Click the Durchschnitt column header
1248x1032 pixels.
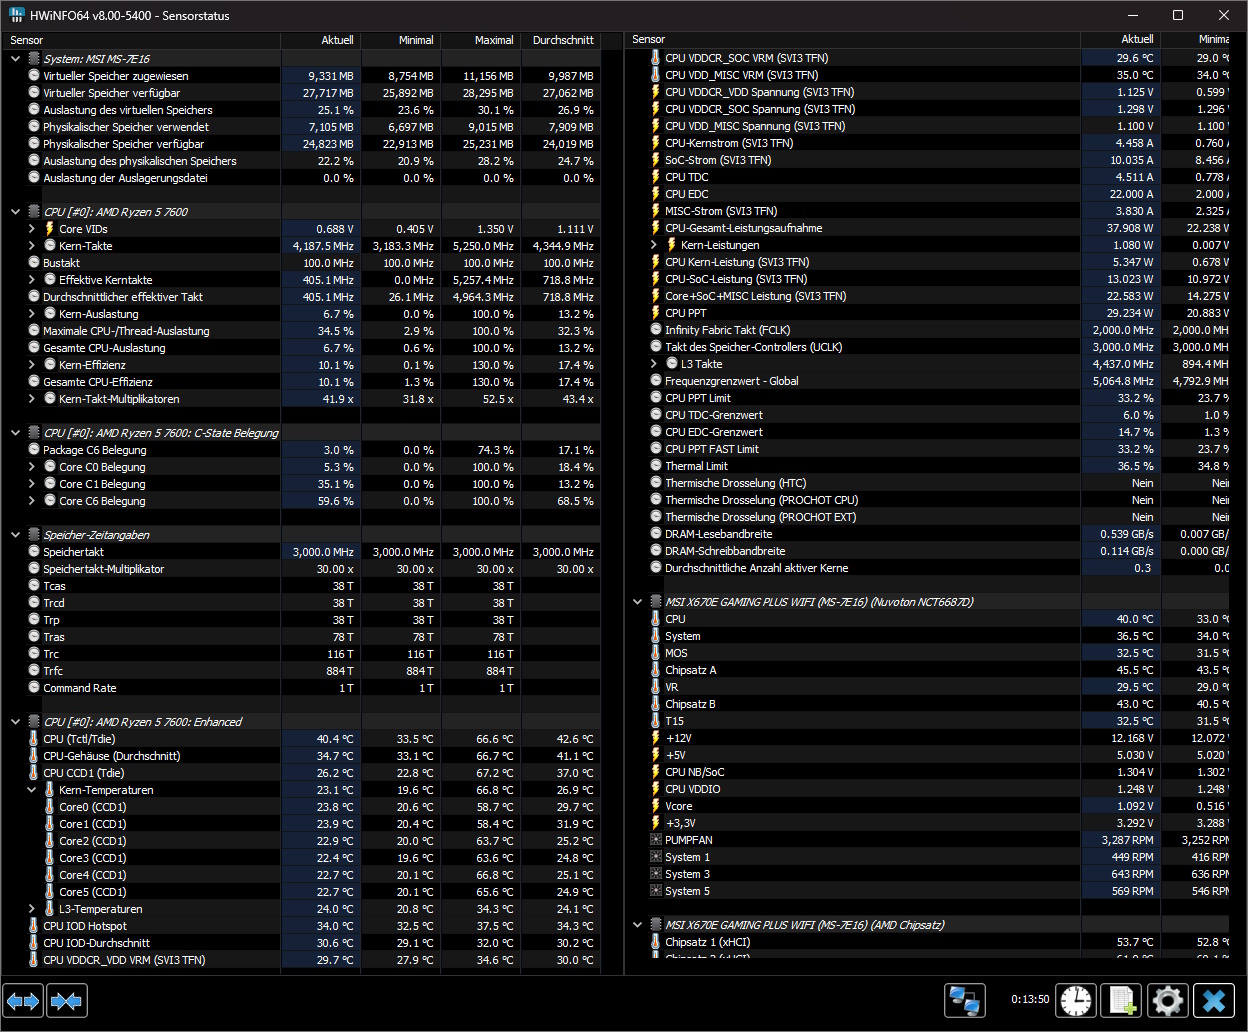point(562,40)
